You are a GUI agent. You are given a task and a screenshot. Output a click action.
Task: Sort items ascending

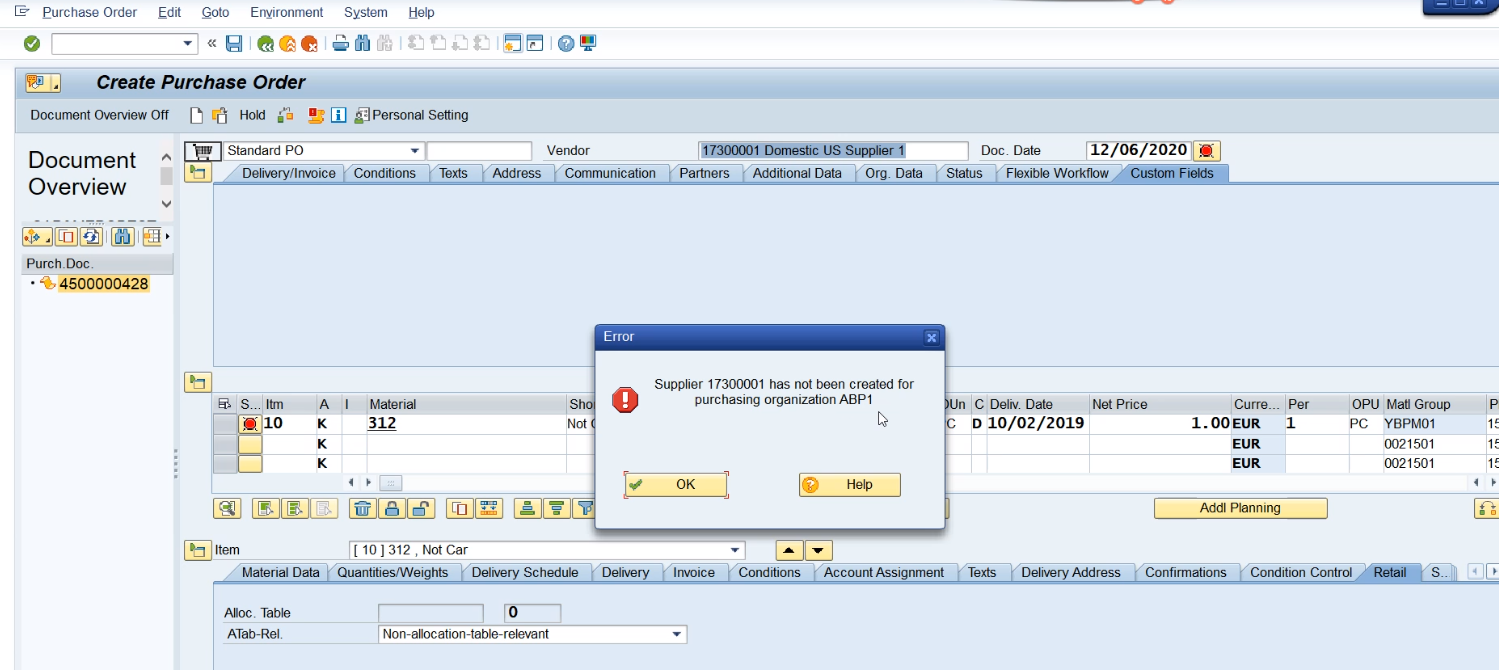click(530, 508)
